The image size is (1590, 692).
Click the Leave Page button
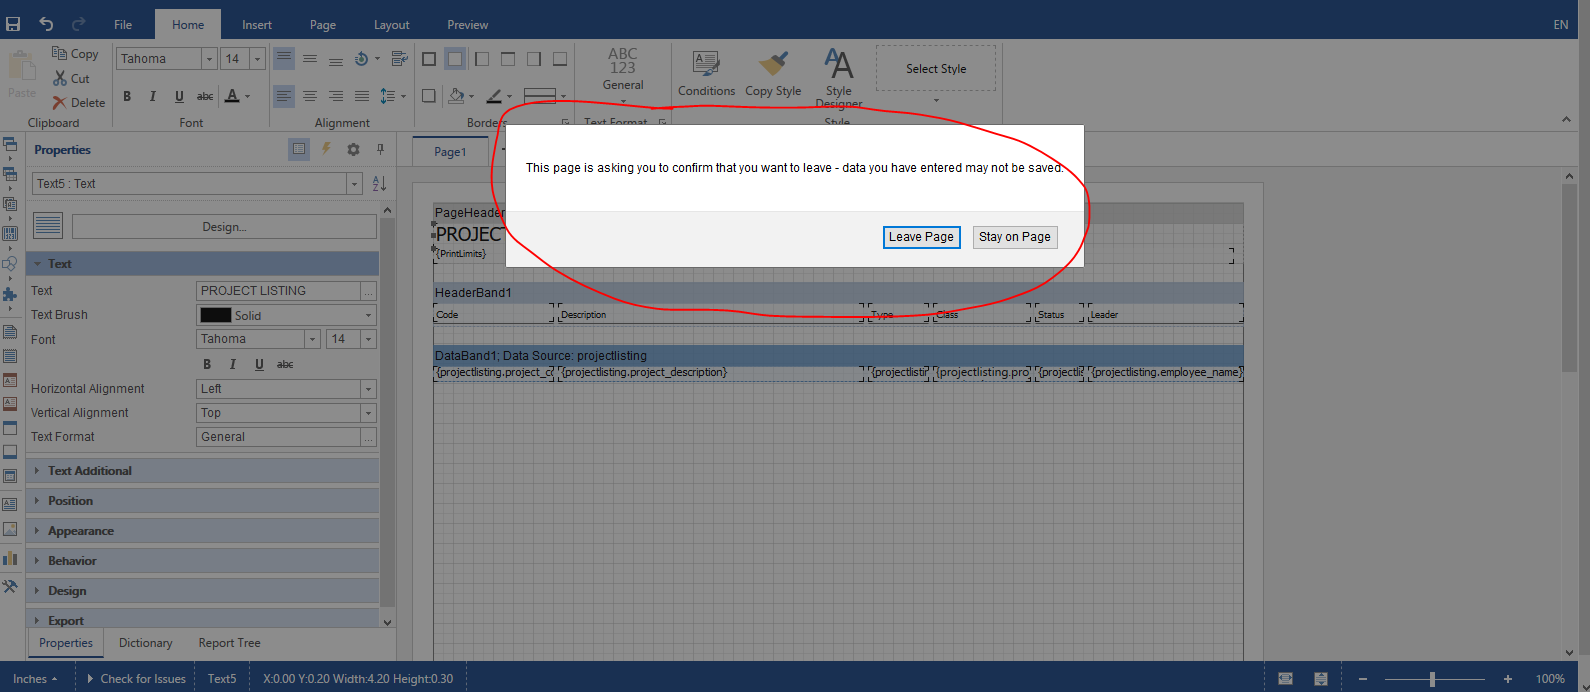(921, 237)
